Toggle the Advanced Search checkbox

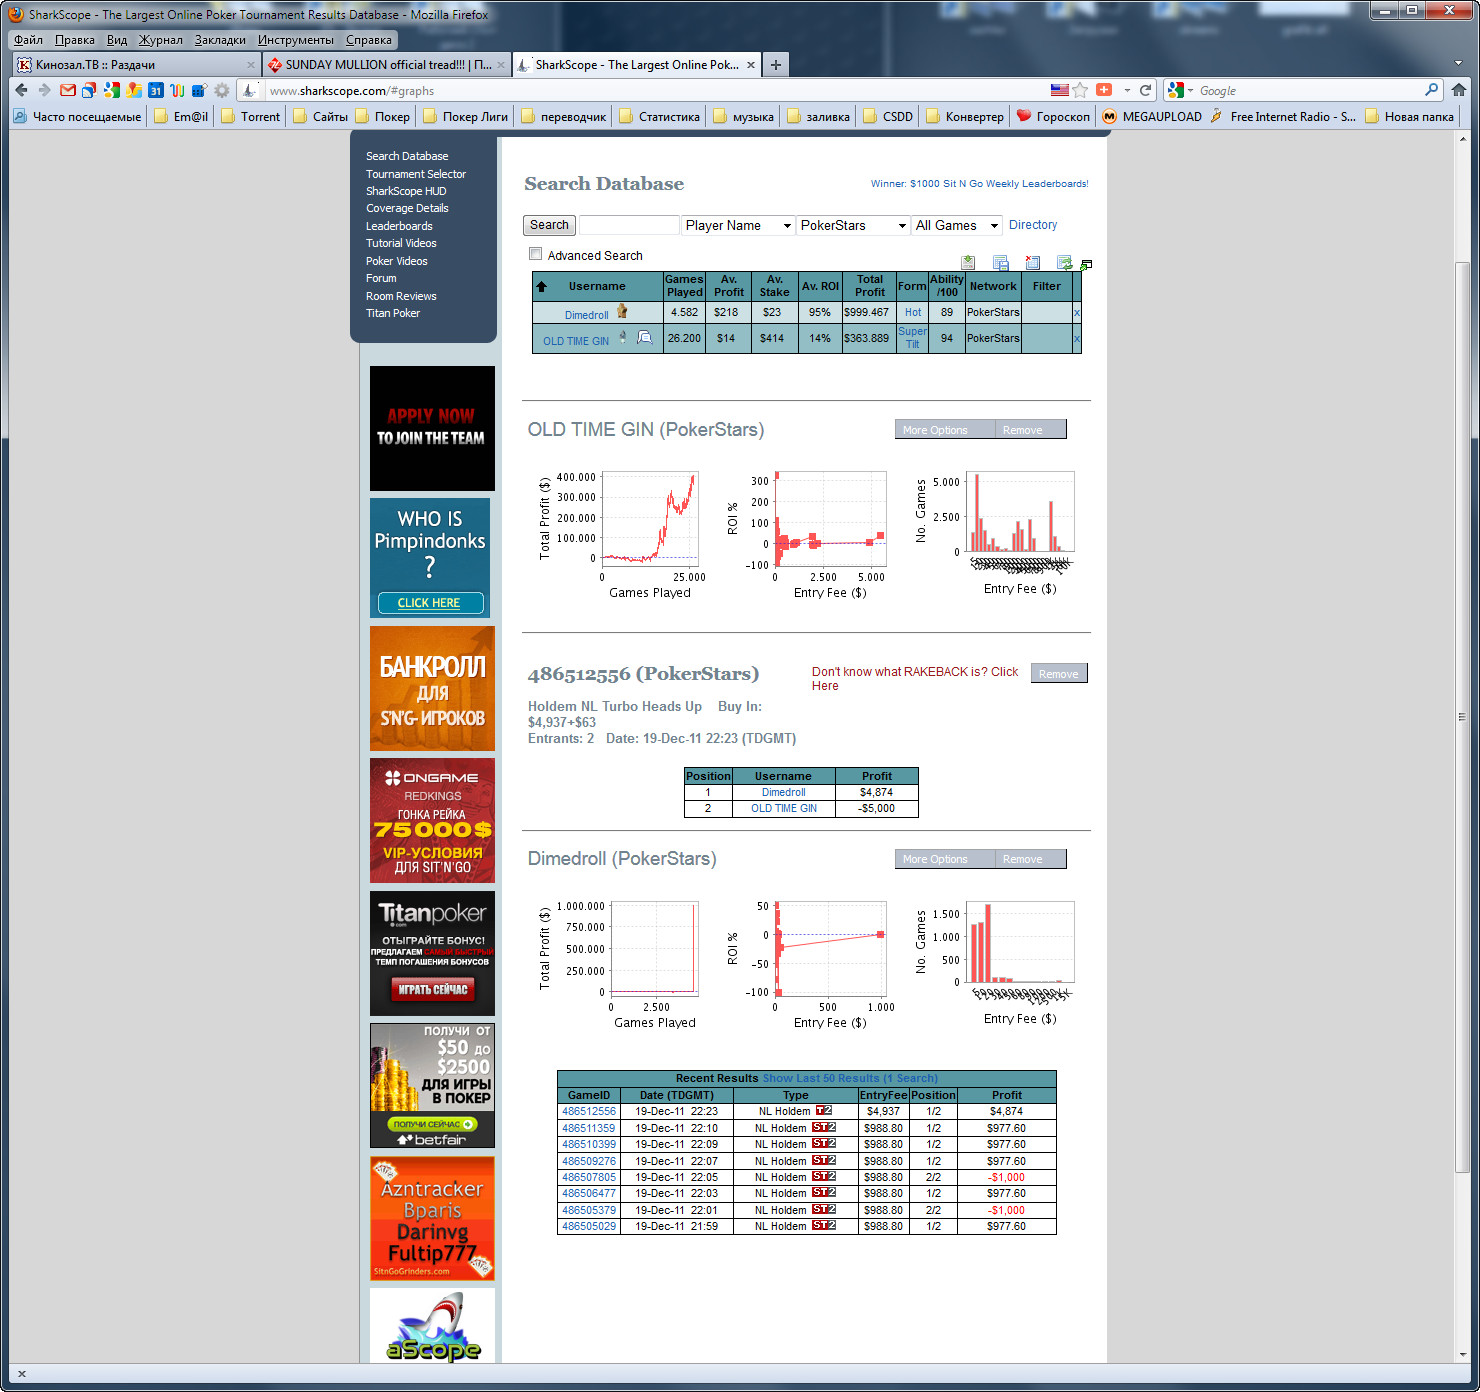(x=535, y=254)
